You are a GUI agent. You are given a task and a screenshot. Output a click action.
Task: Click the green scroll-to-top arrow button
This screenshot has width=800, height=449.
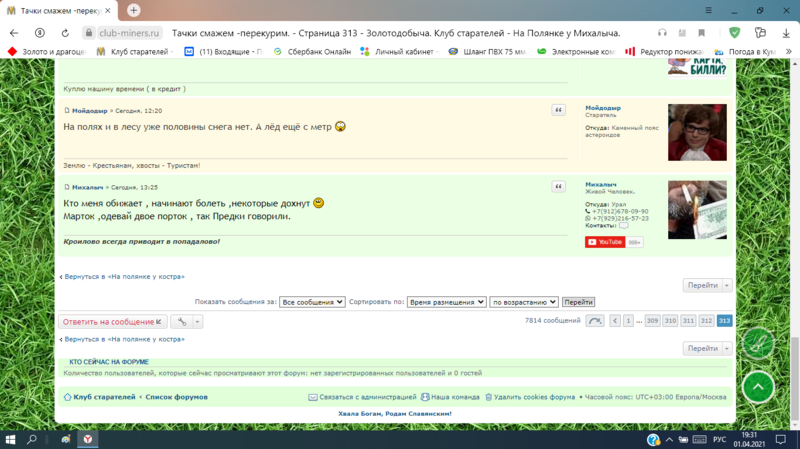pyautogui.click(x=758, y=387)
